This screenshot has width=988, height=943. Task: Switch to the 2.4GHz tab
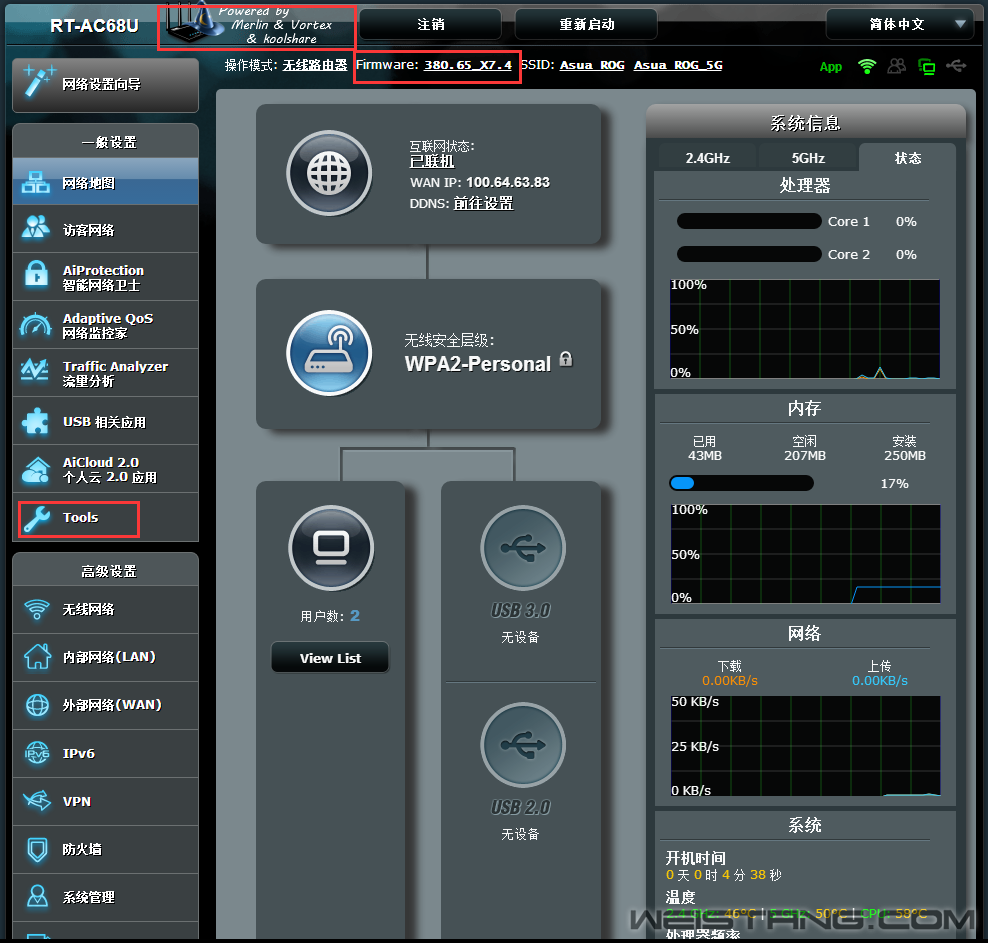pyautogui.click(x=708, y=157)
